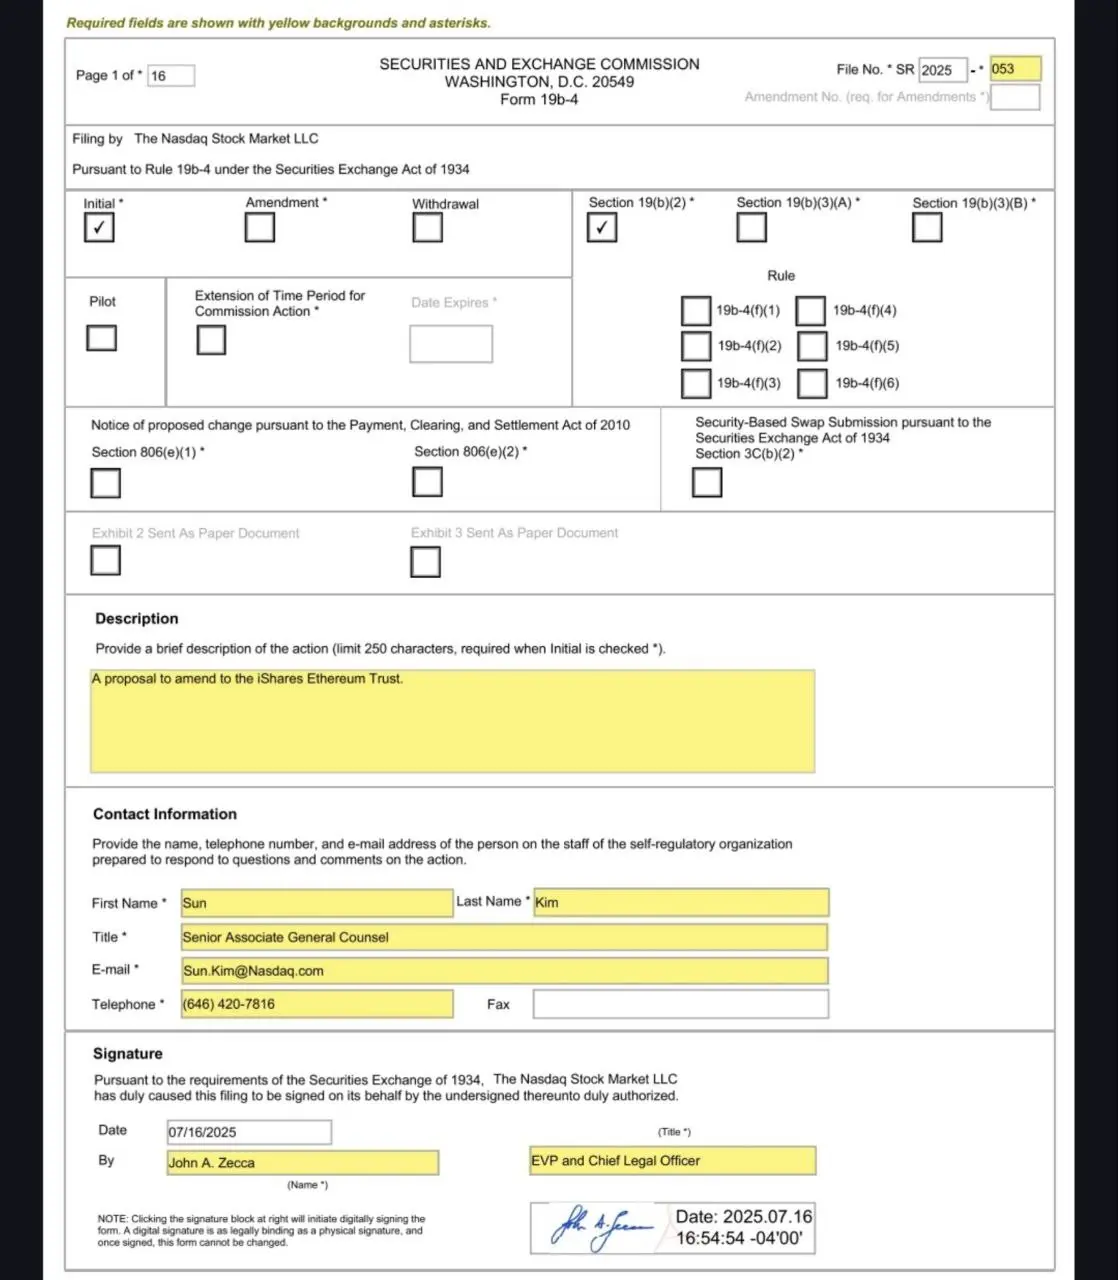Check Exhibit 2 Sent As Paper checkbox

pyautogui.click(x=106, y=561)
